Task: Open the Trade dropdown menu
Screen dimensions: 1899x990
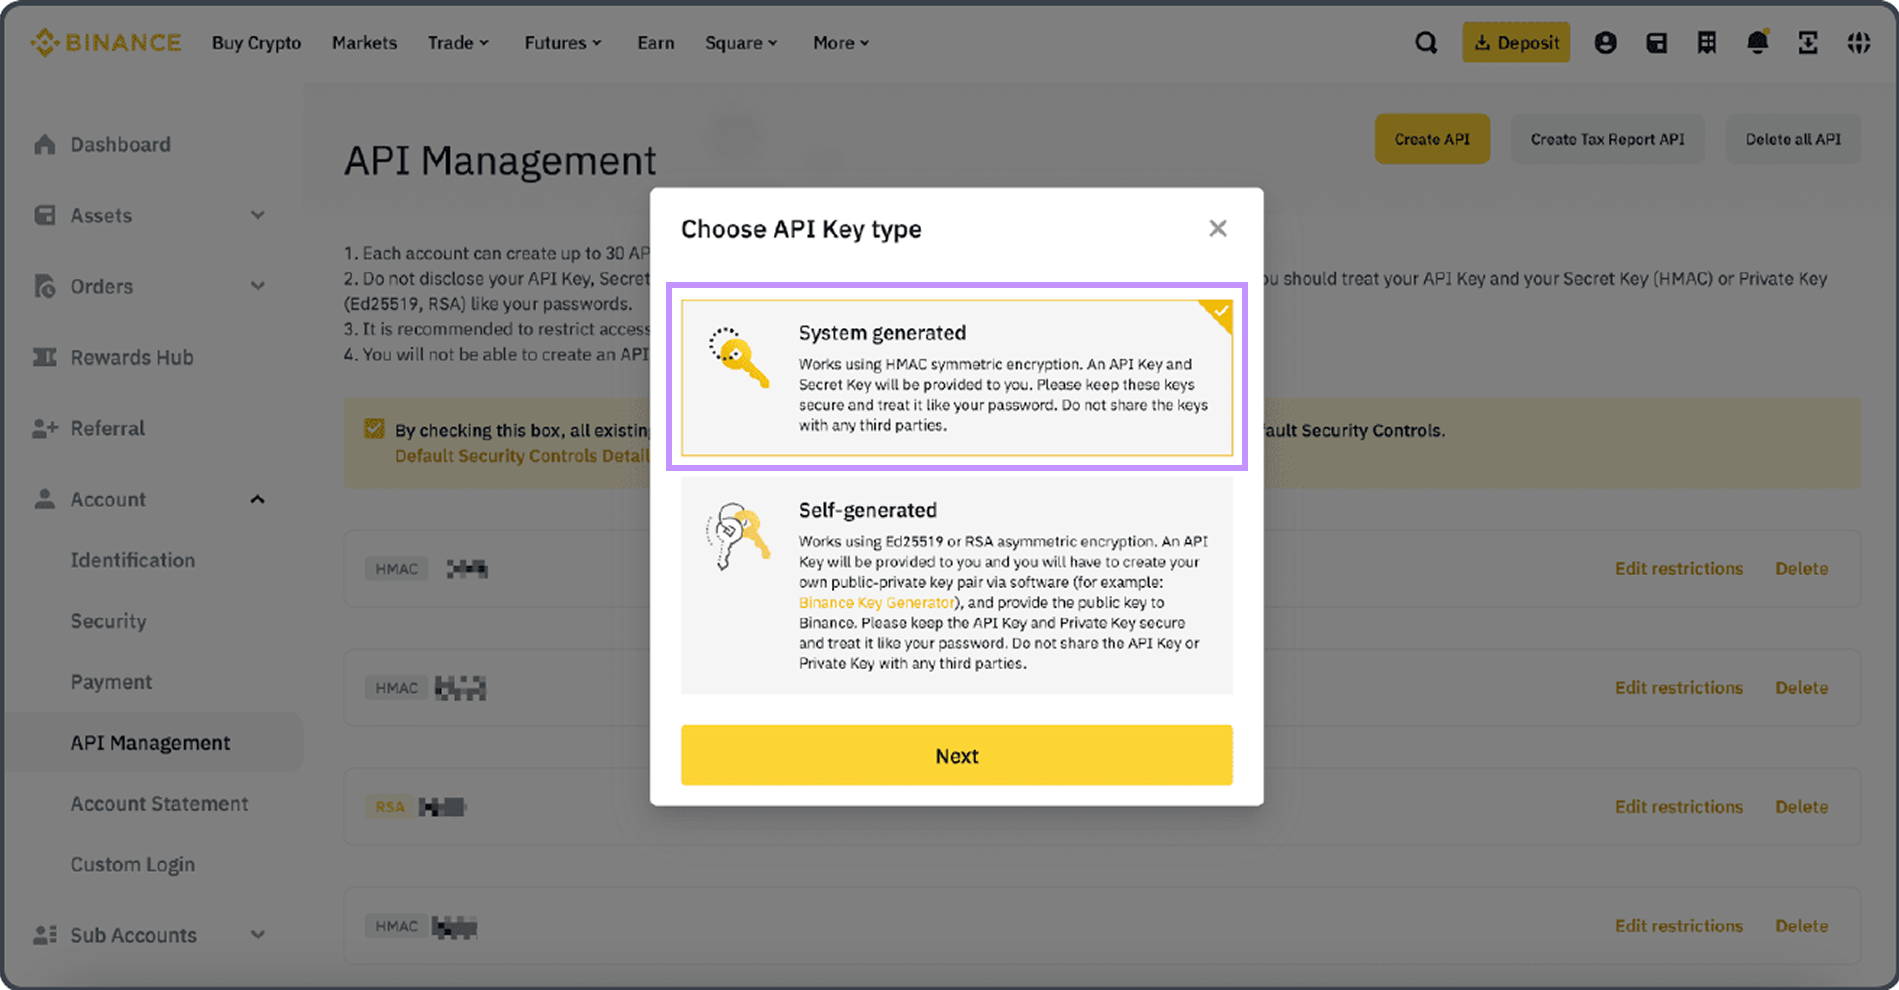Action: pos(458,43)
